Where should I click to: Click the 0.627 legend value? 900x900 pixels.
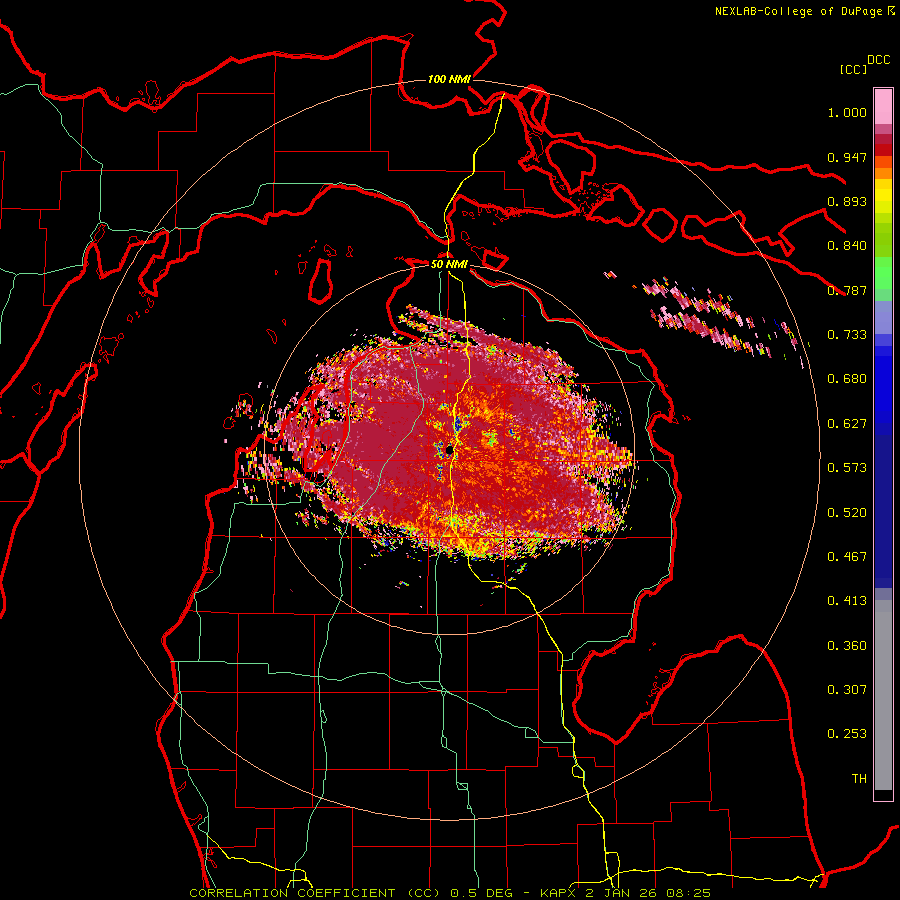[x=847, y=424]
